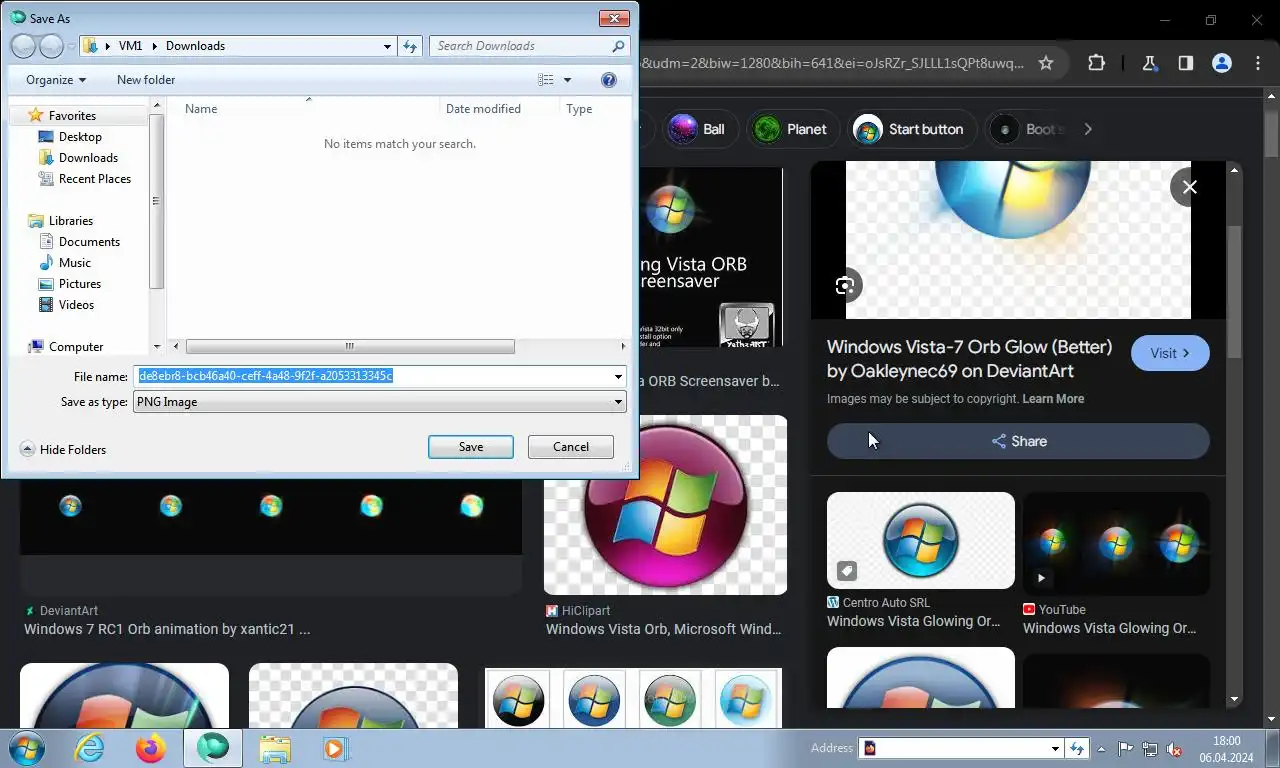
Task: Open the media player icon on taskbar
Action: [335, 748]
